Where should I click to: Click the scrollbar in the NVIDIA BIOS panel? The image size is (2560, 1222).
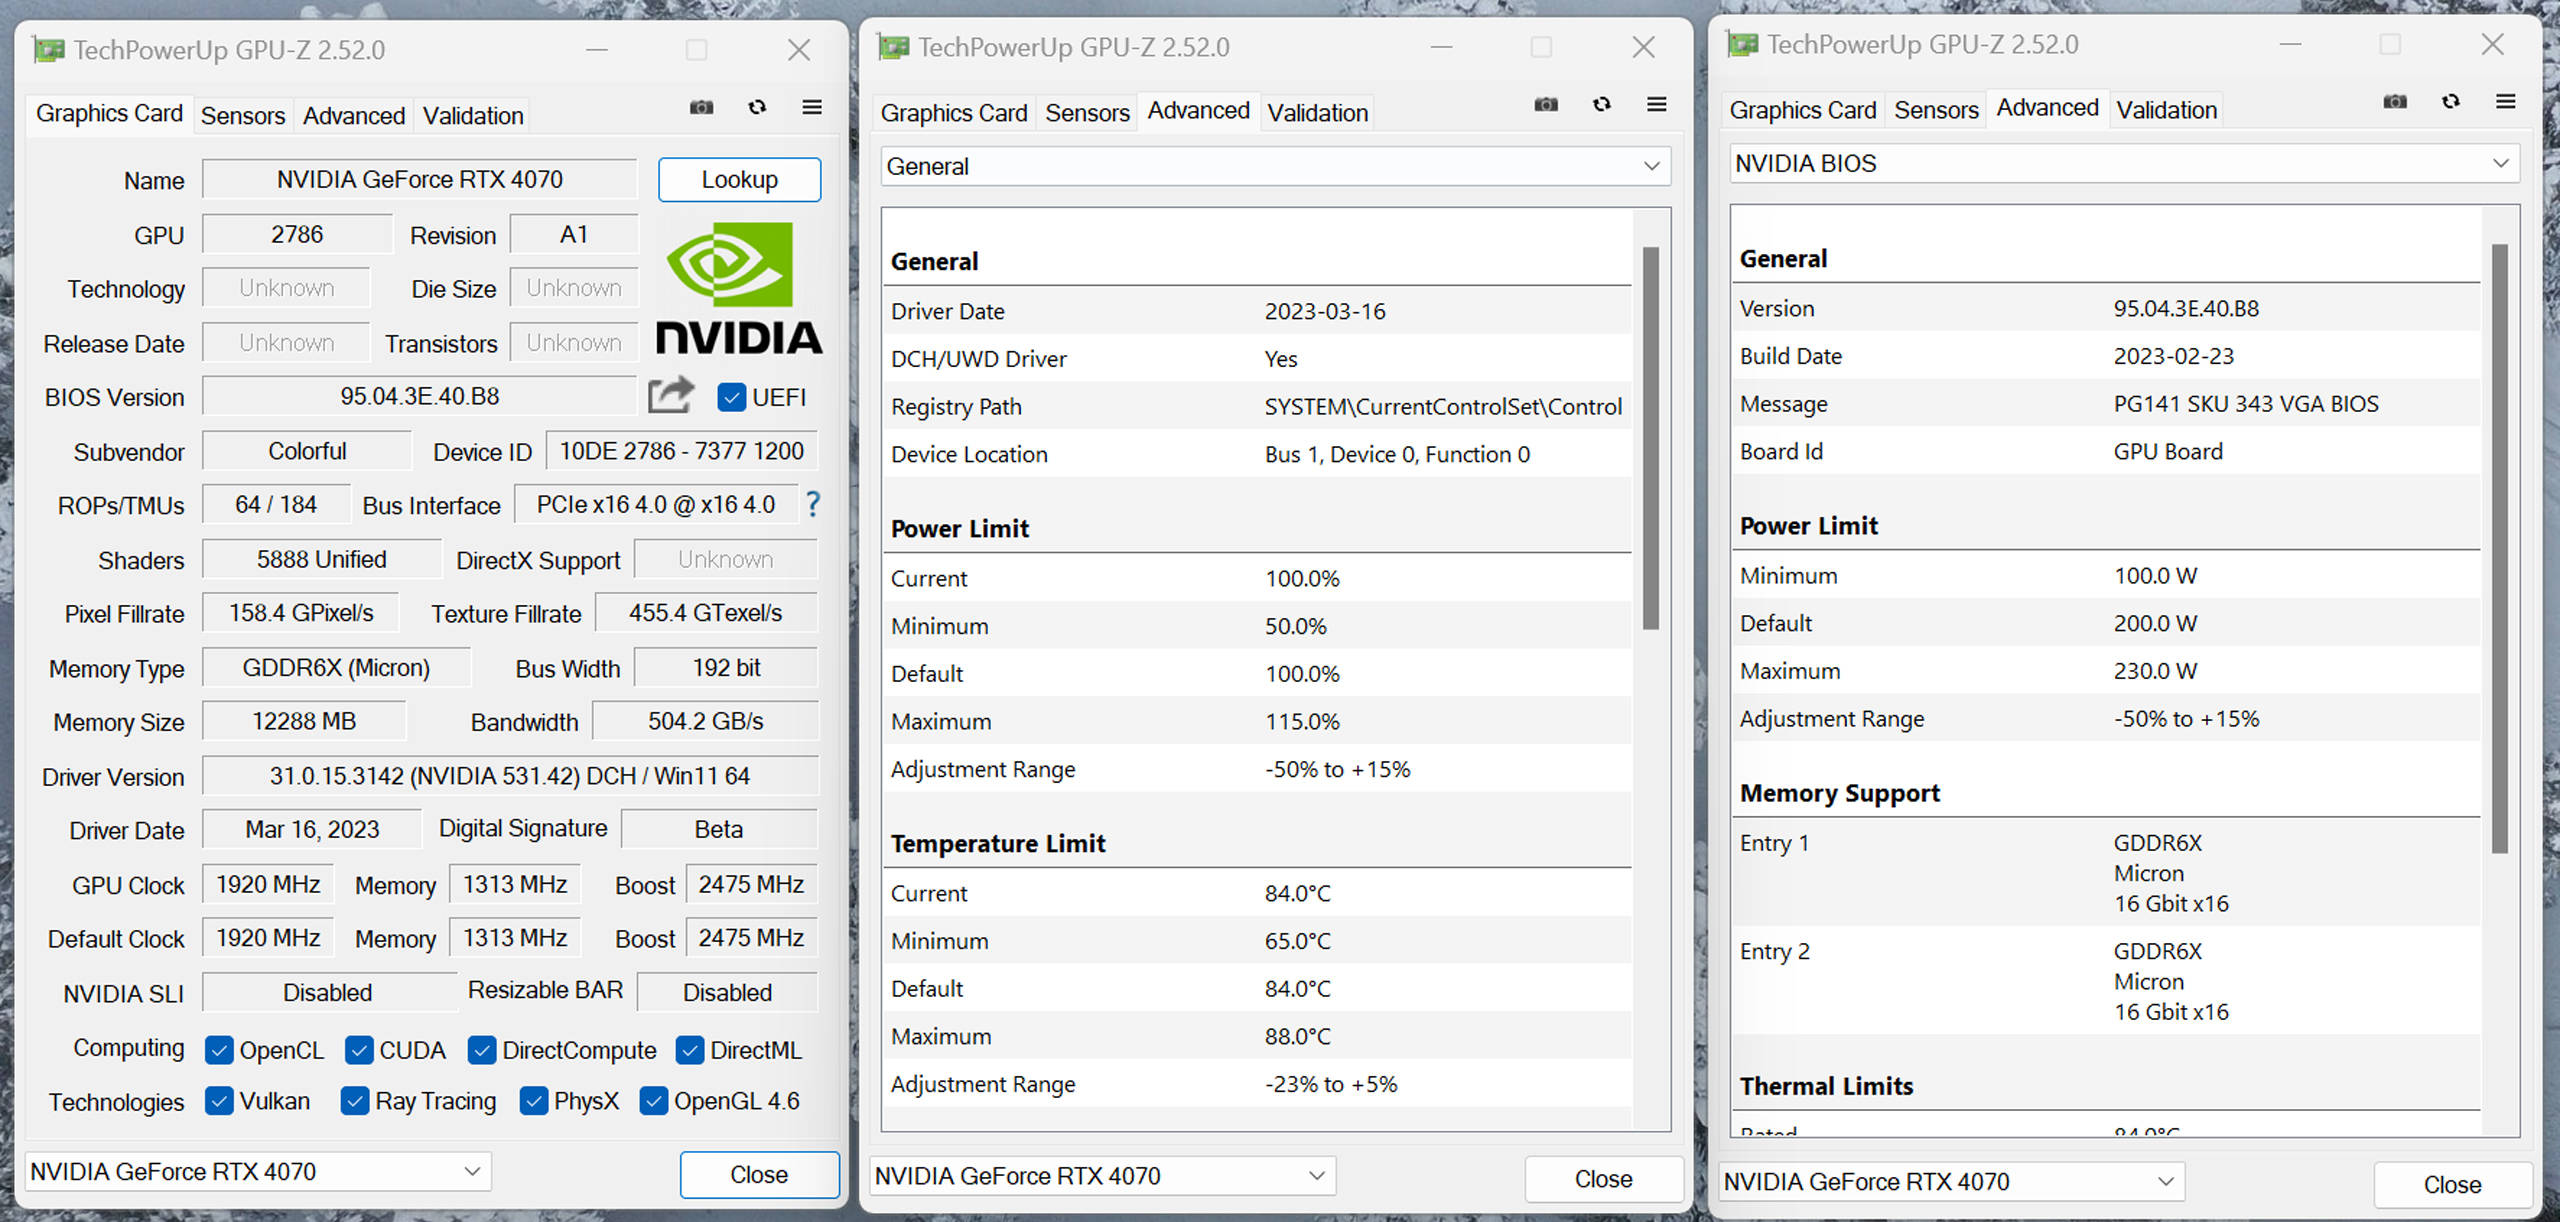tap(2499, 548)
